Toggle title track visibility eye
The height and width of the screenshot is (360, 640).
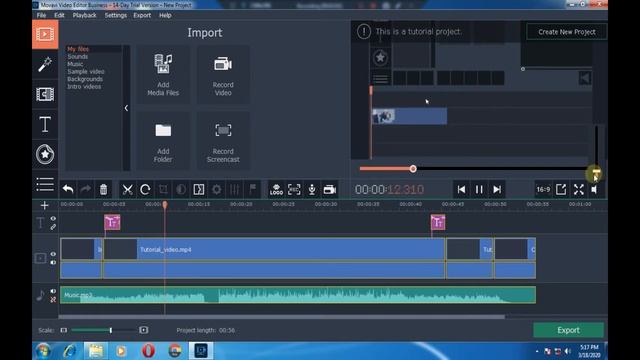tap(53, 219)
